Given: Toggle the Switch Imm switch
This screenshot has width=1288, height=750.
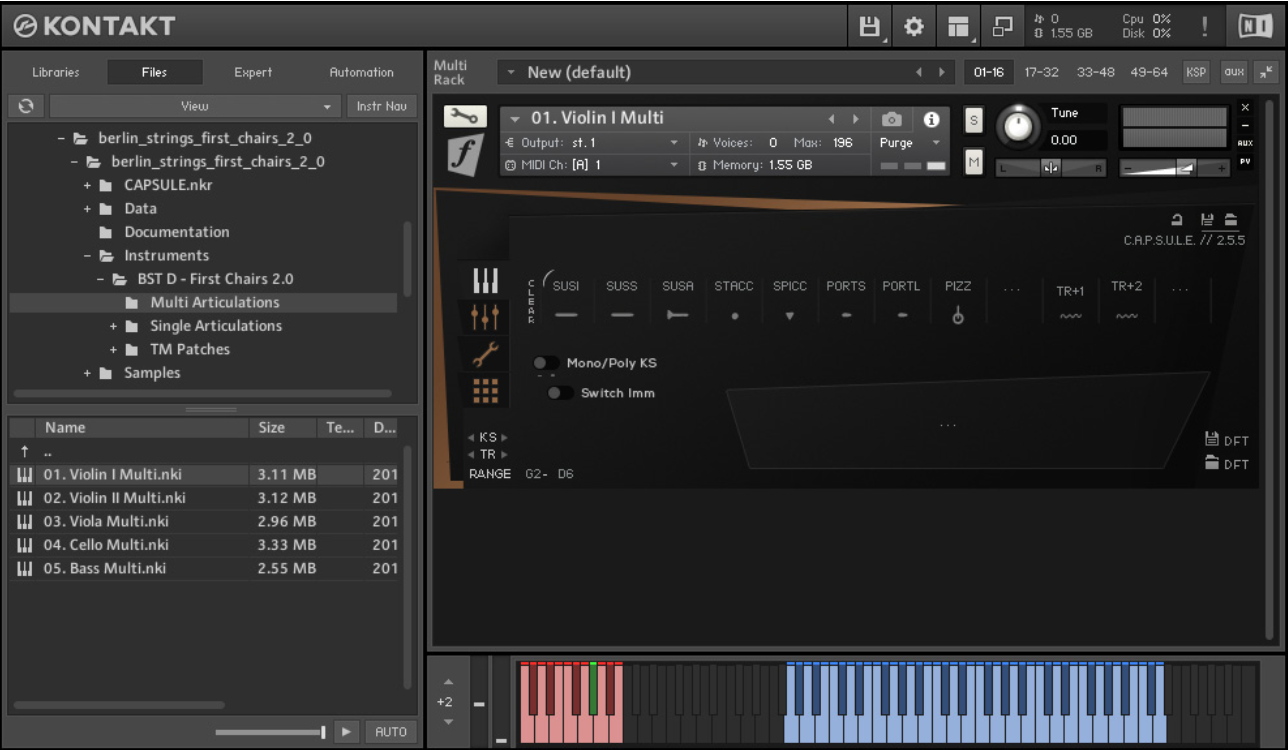Looking at the screenshot, I should (x=560, y=393).
